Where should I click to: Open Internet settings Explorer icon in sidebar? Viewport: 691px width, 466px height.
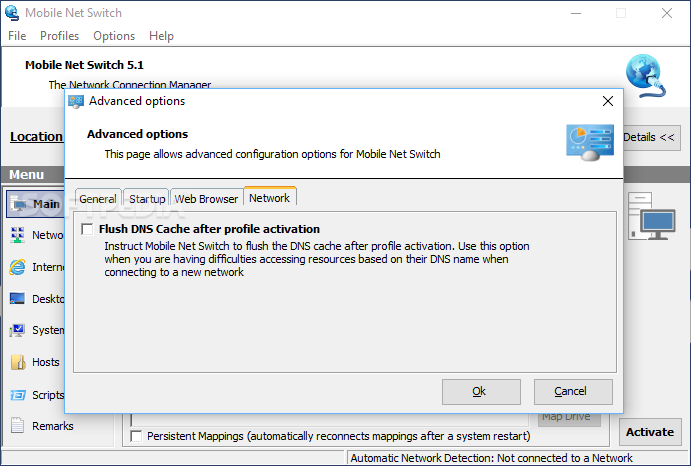(x=17, y=267)
